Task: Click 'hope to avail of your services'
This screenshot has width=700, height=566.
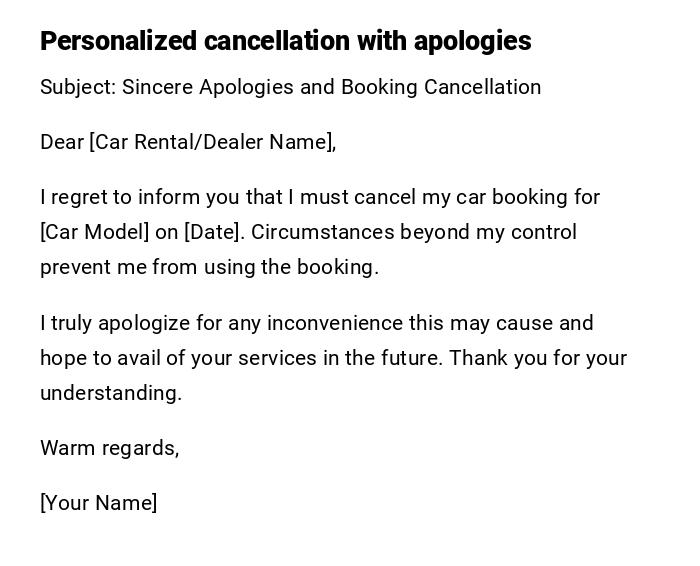Action: point(178,358)
